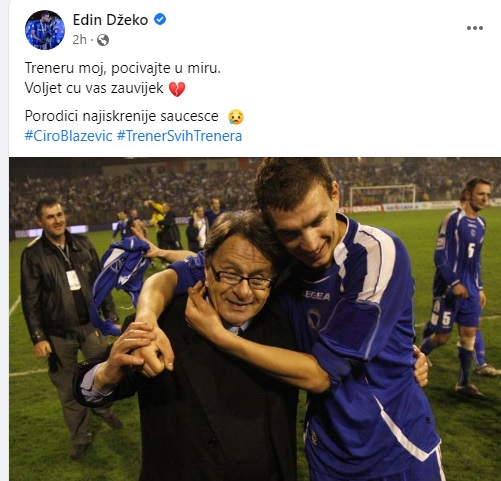Screen dimensions: 501x481
Task: Open Edin Džeko's circular profile picture
Action: click(45, 30)
